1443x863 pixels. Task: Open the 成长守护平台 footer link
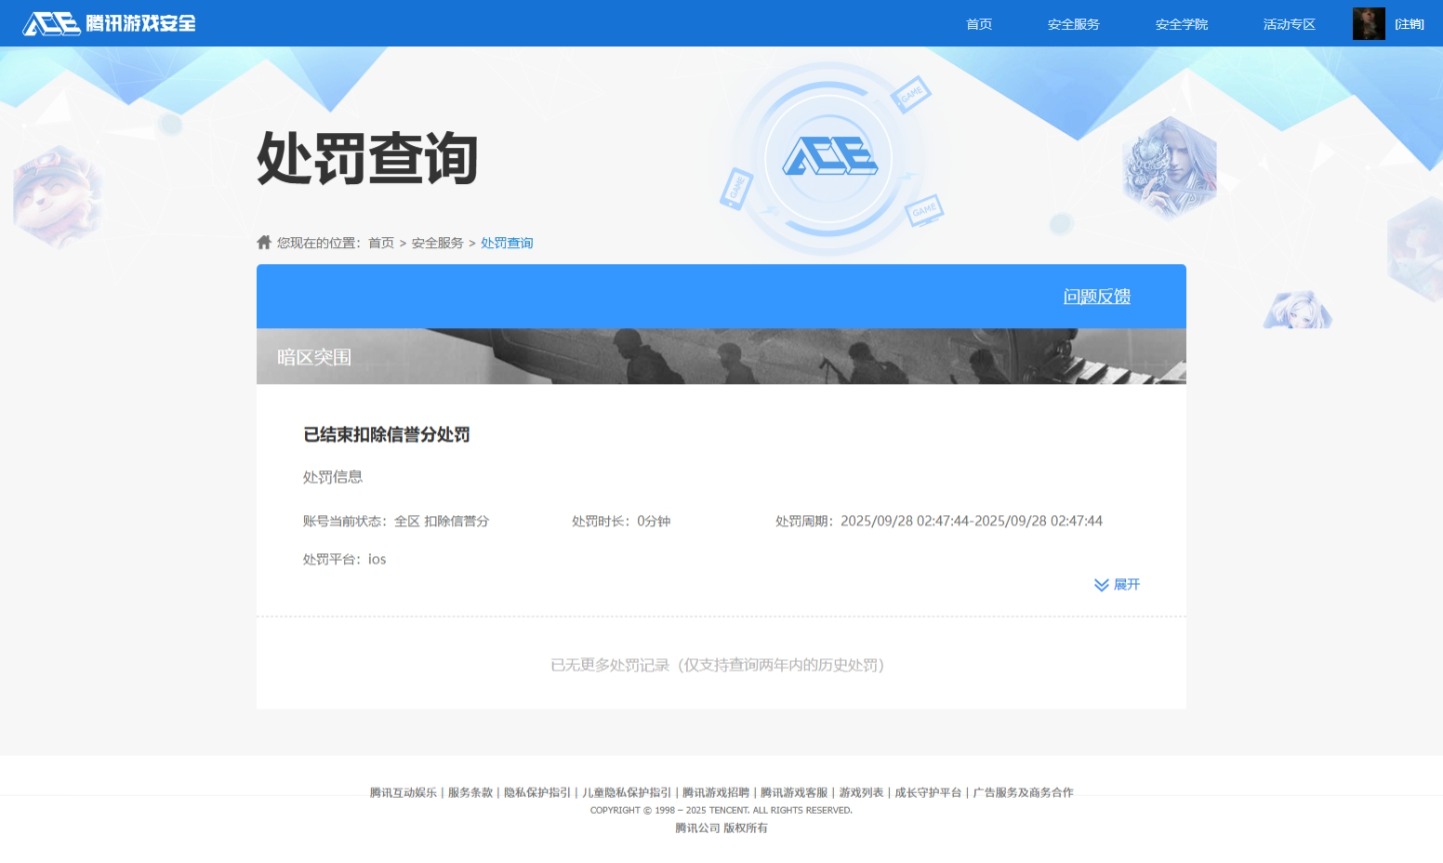tap(928, 793)
